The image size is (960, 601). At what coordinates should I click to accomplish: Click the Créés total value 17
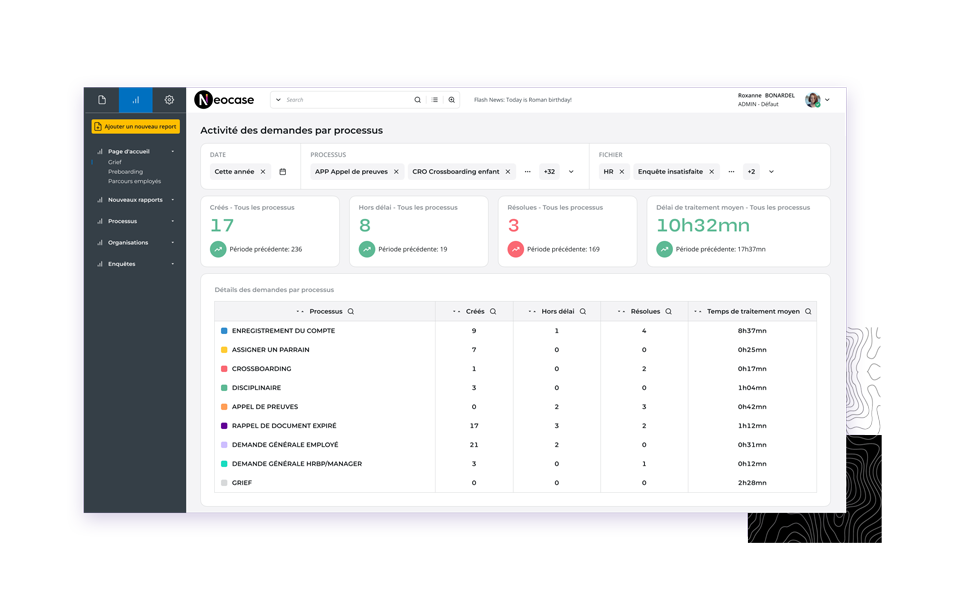[222, 225]
